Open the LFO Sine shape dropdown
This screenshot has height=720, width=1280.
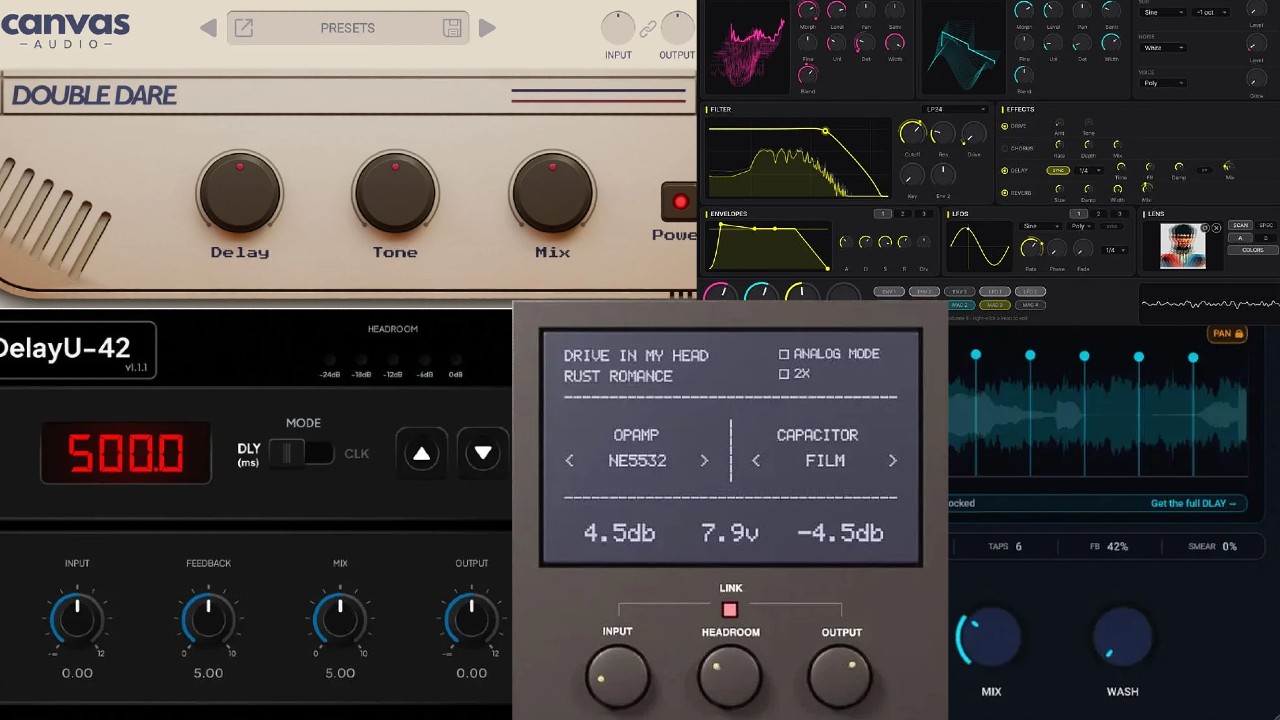point(1040,226)
